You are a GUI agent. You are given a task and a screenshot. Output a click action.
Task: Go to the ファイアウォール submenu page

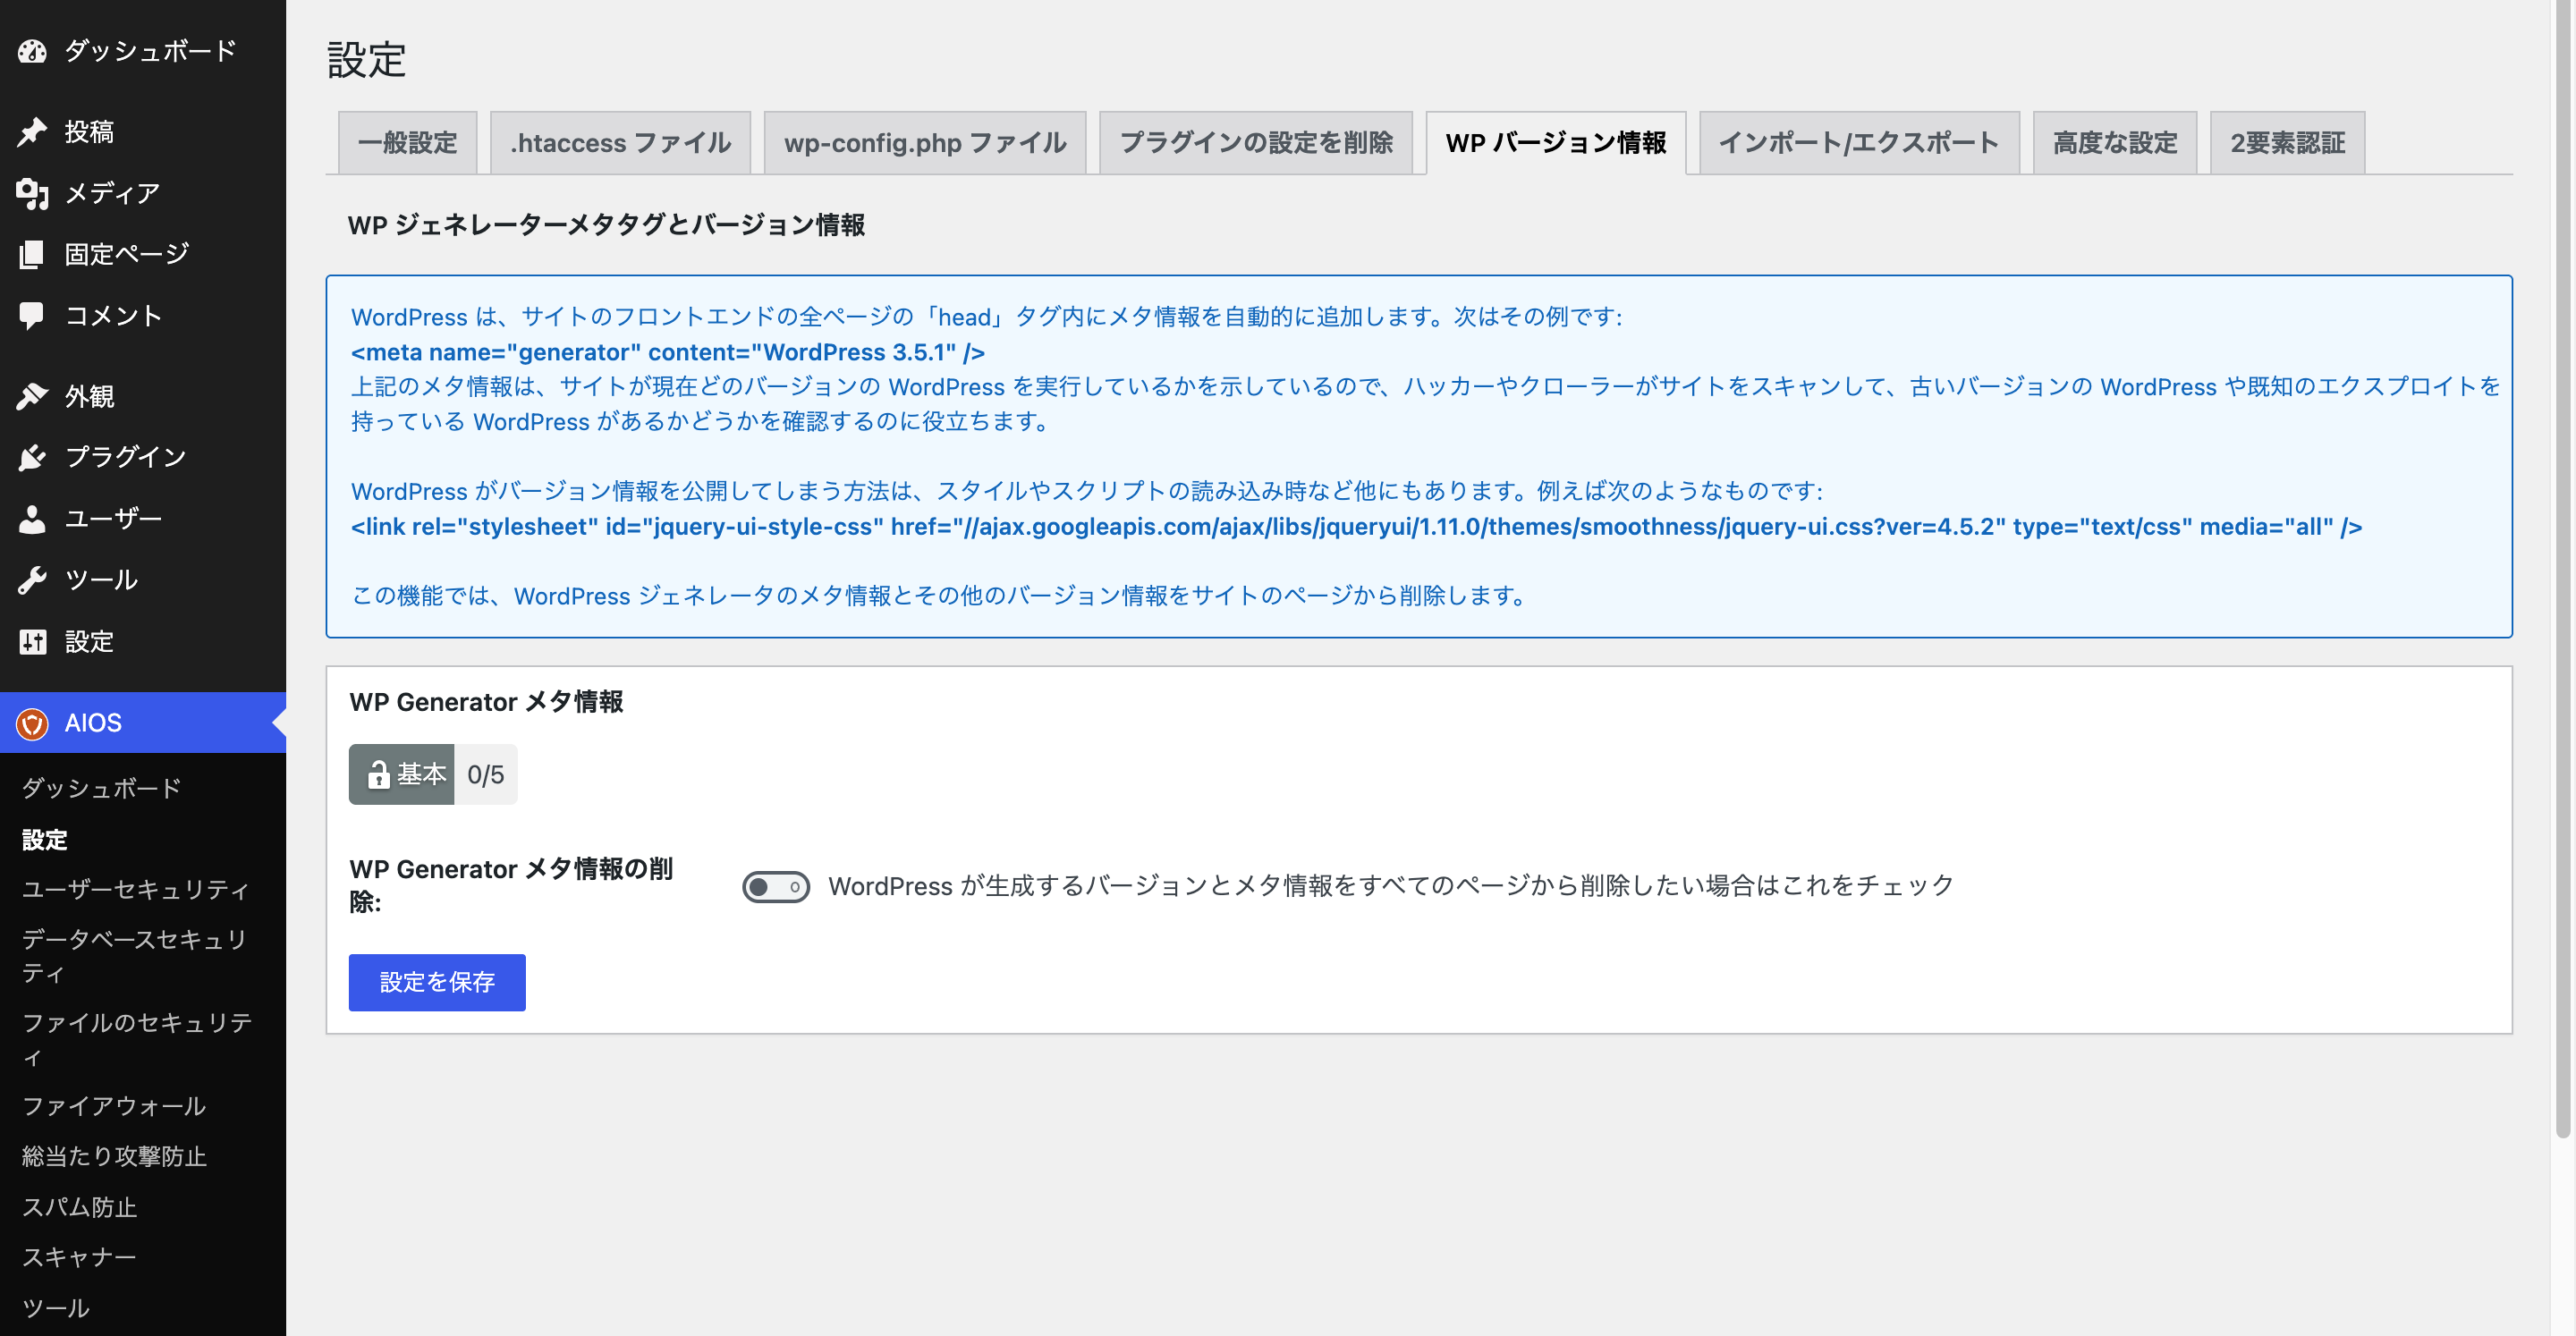[x=114, y=1106]
